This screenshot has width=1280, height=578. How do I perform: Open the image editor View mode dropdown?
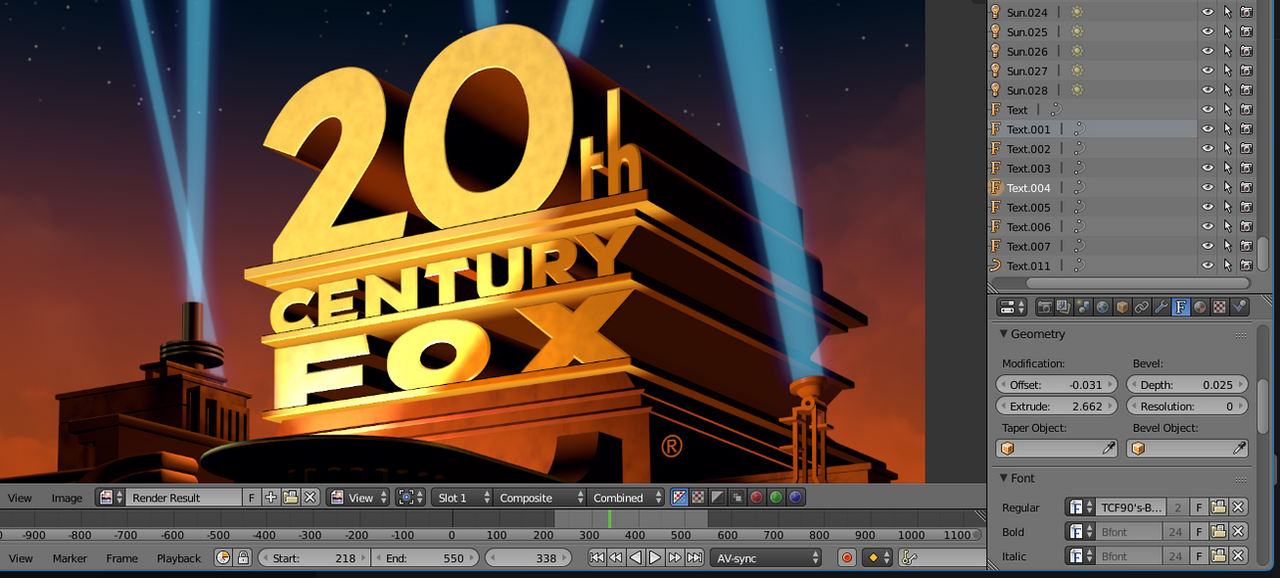358,497
